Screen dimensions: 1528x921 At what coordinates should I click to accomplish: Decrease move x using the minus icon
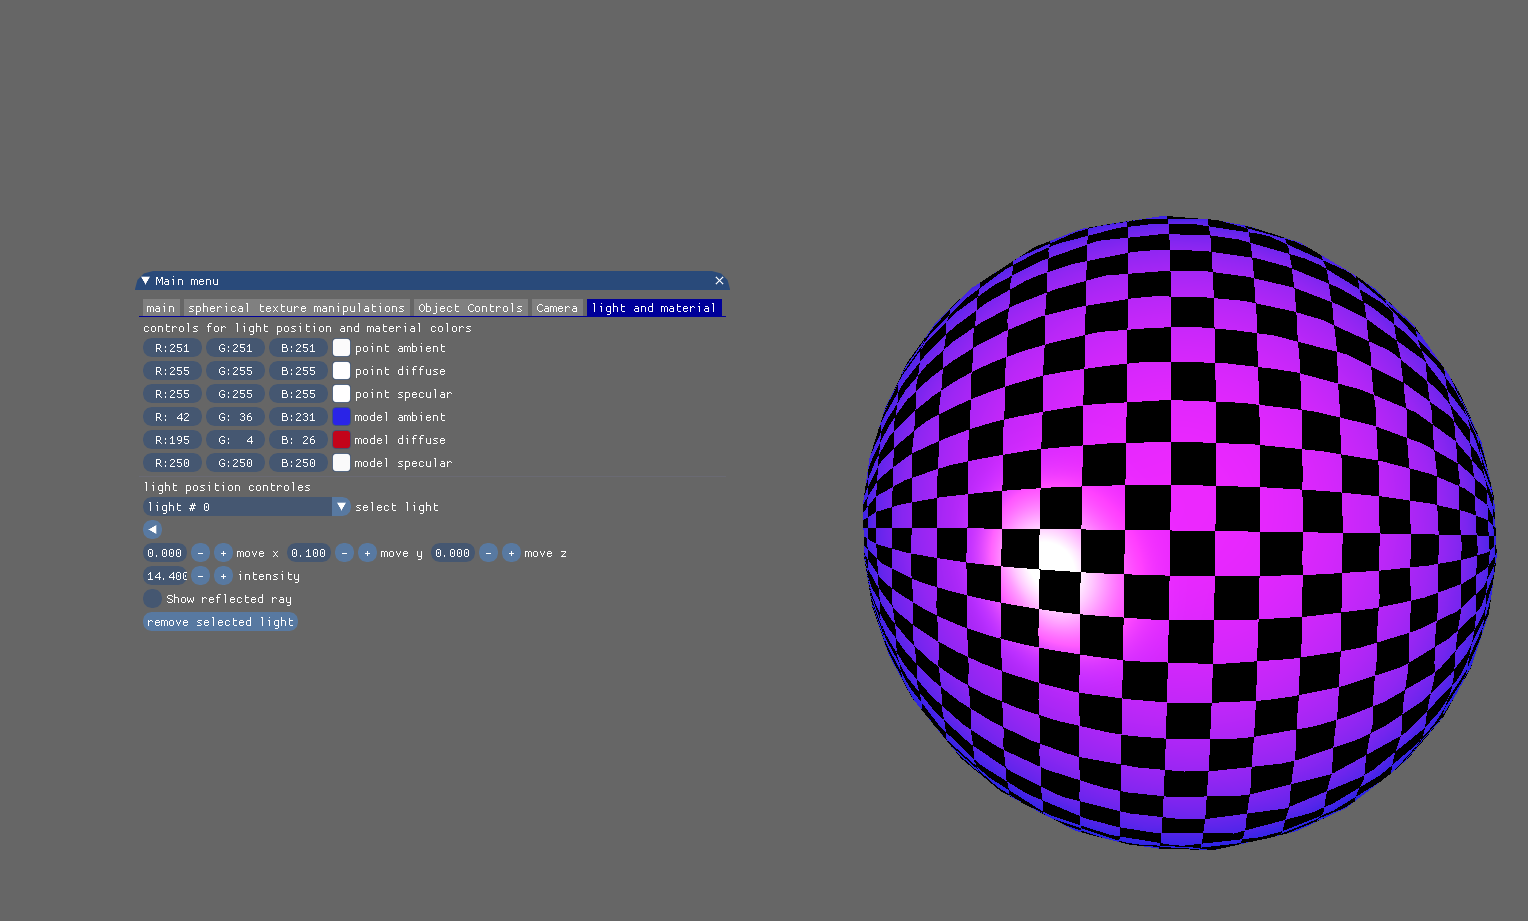[x=200, y=552]
